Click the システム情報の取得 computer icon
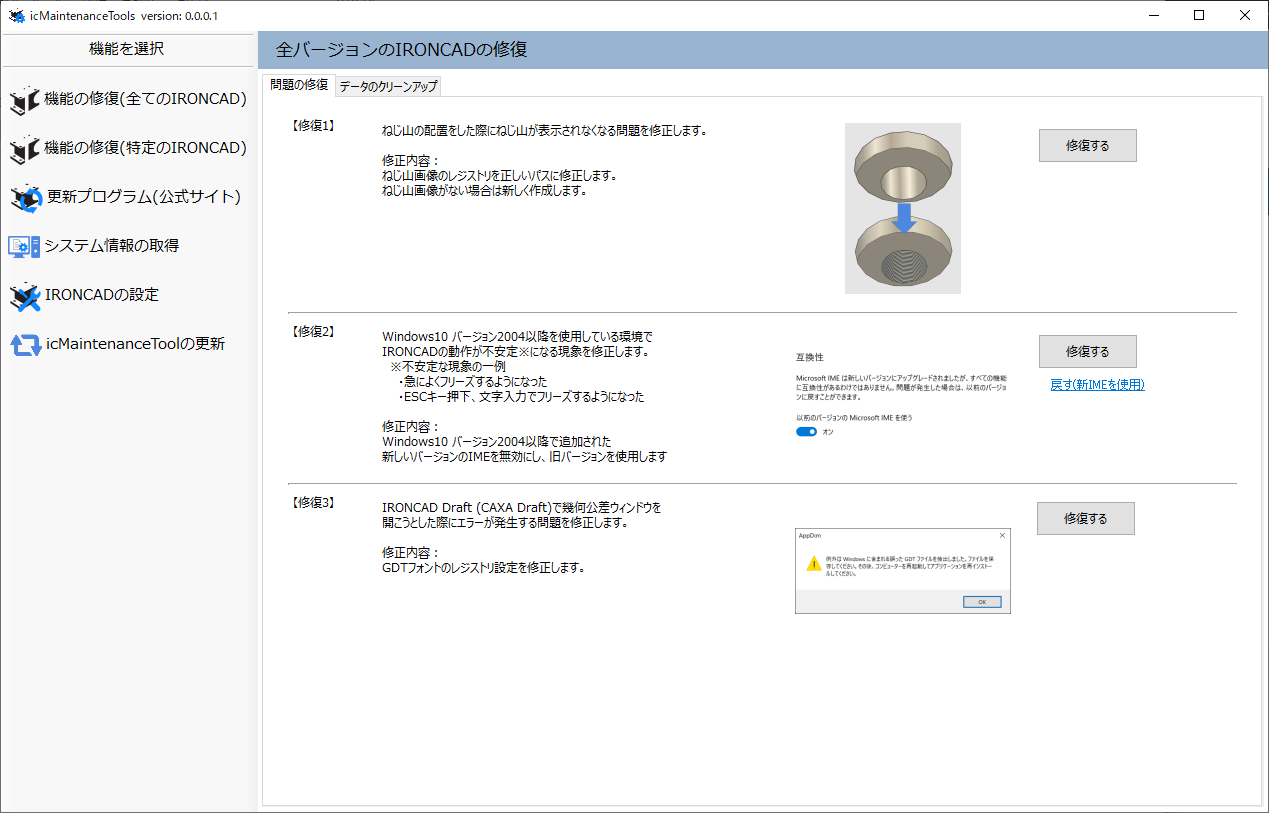This screenshot has height=813, width=1269. click(x=24, y=246)
